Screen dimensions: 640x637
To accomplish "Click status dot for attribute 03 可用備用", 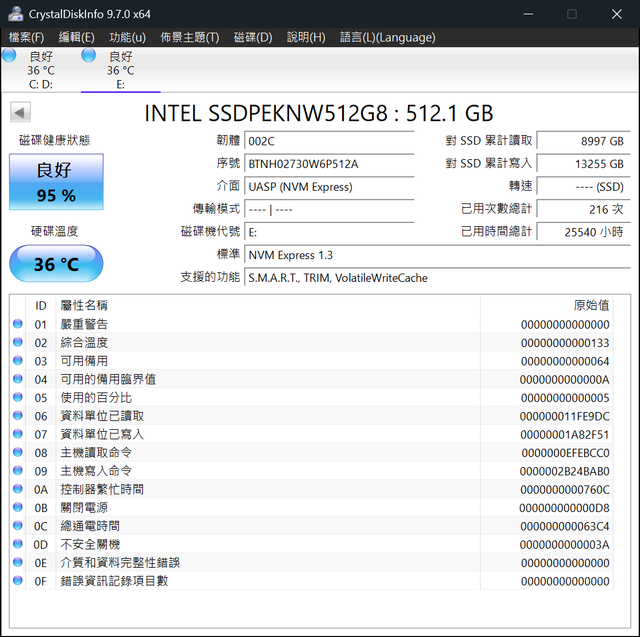I will (18, 360).
